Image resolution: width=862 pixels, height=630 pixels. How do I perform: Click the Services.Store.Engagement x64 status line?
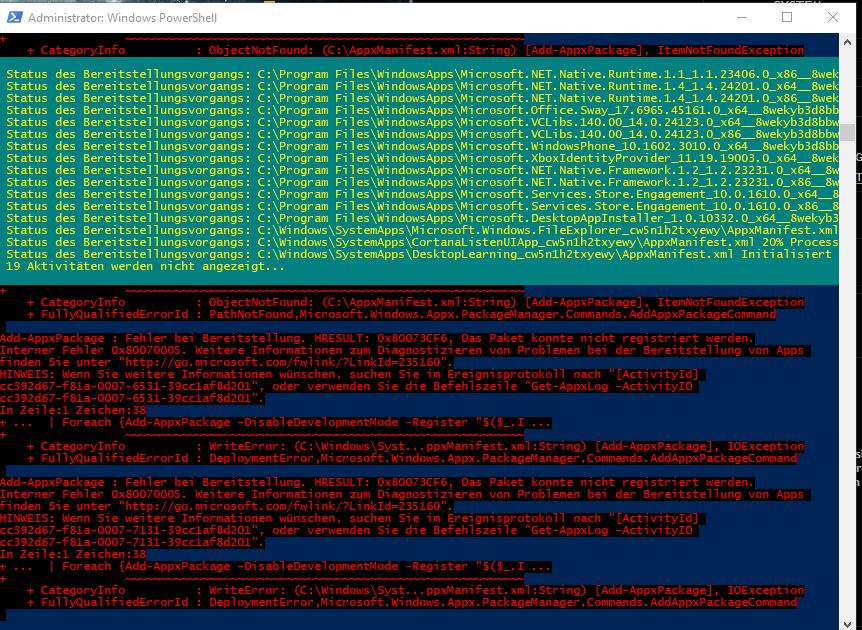click(422, 194)
